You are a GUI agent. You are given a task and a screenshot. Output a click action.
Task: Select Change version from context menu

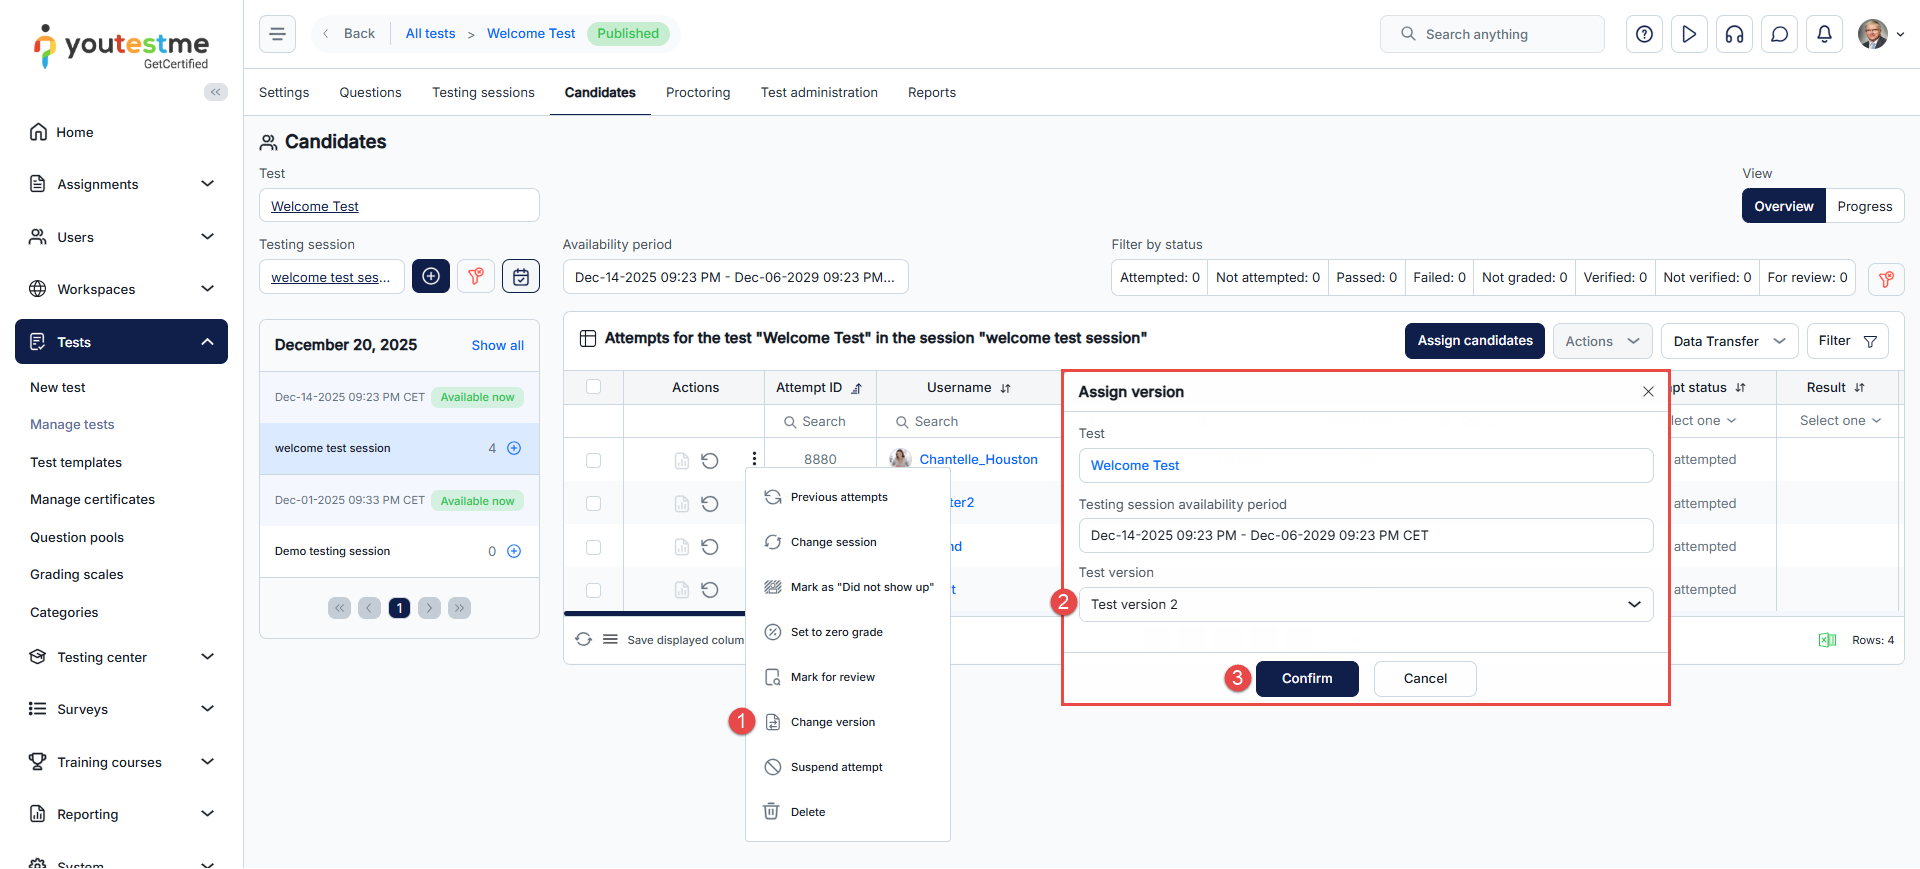832,722
